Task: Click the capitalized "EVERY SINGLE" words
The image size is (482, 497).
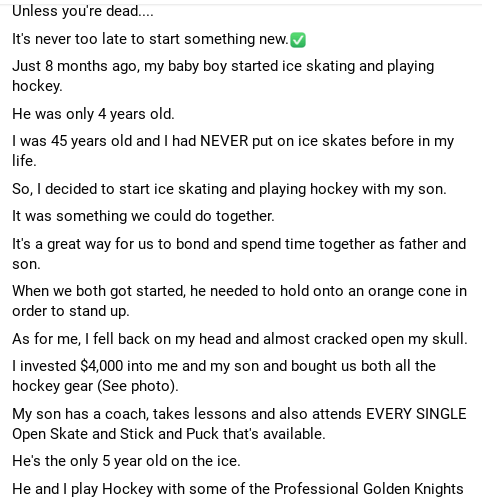Action: pyautogui.click(x=416, y=414)
